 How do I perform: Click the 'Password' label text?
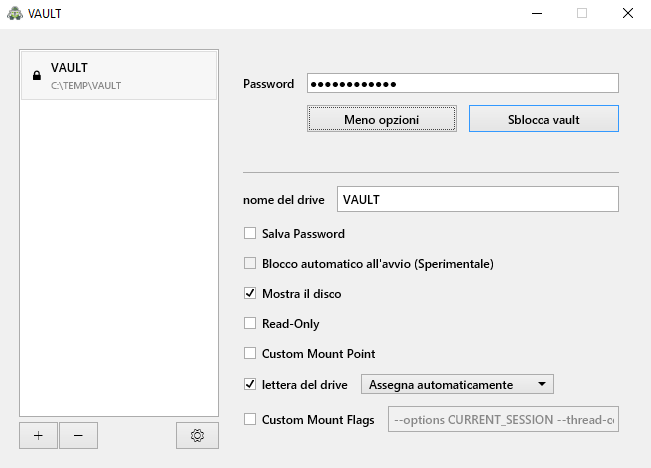[x=268, y=84]
